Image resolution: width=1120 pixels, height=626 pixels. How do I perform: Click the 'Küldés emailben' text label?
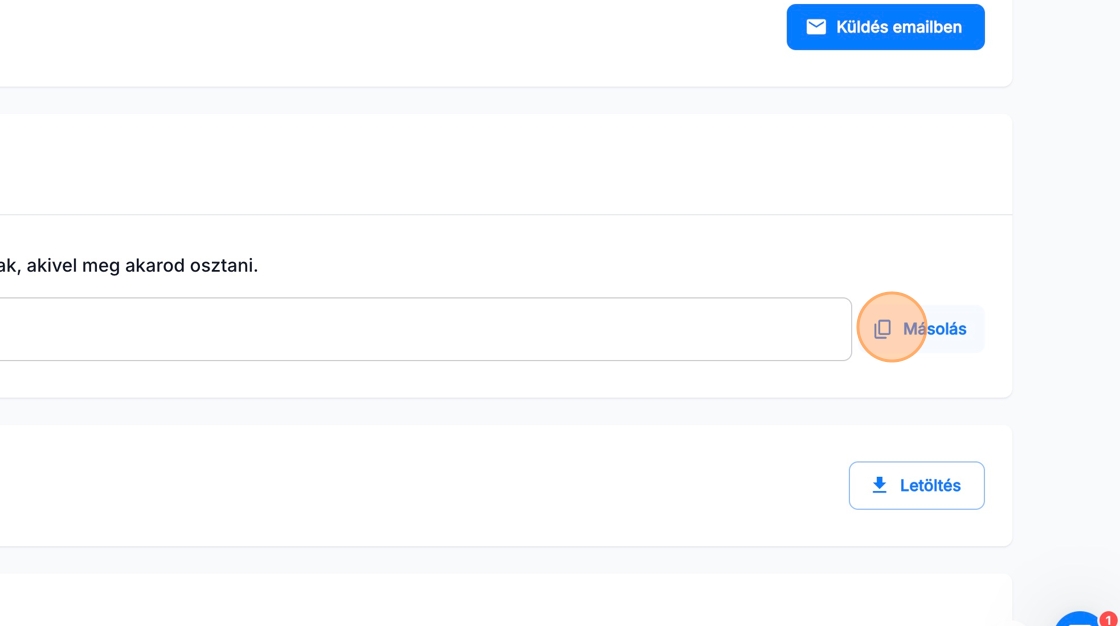tap(898, 27)
